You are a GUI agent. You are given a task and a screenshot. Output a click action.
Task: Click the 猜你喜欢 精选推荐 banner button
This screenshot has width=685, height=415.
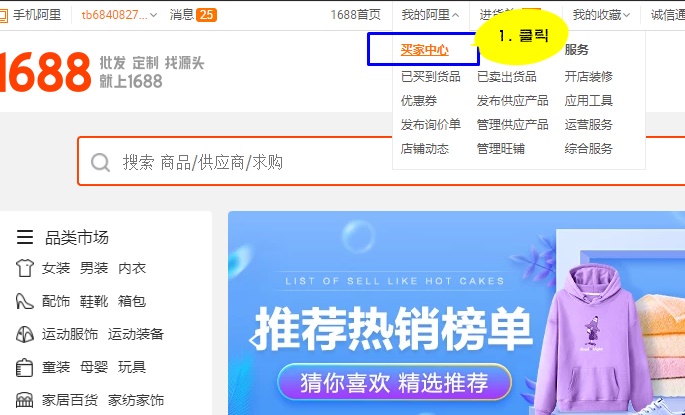pos(394,382)
